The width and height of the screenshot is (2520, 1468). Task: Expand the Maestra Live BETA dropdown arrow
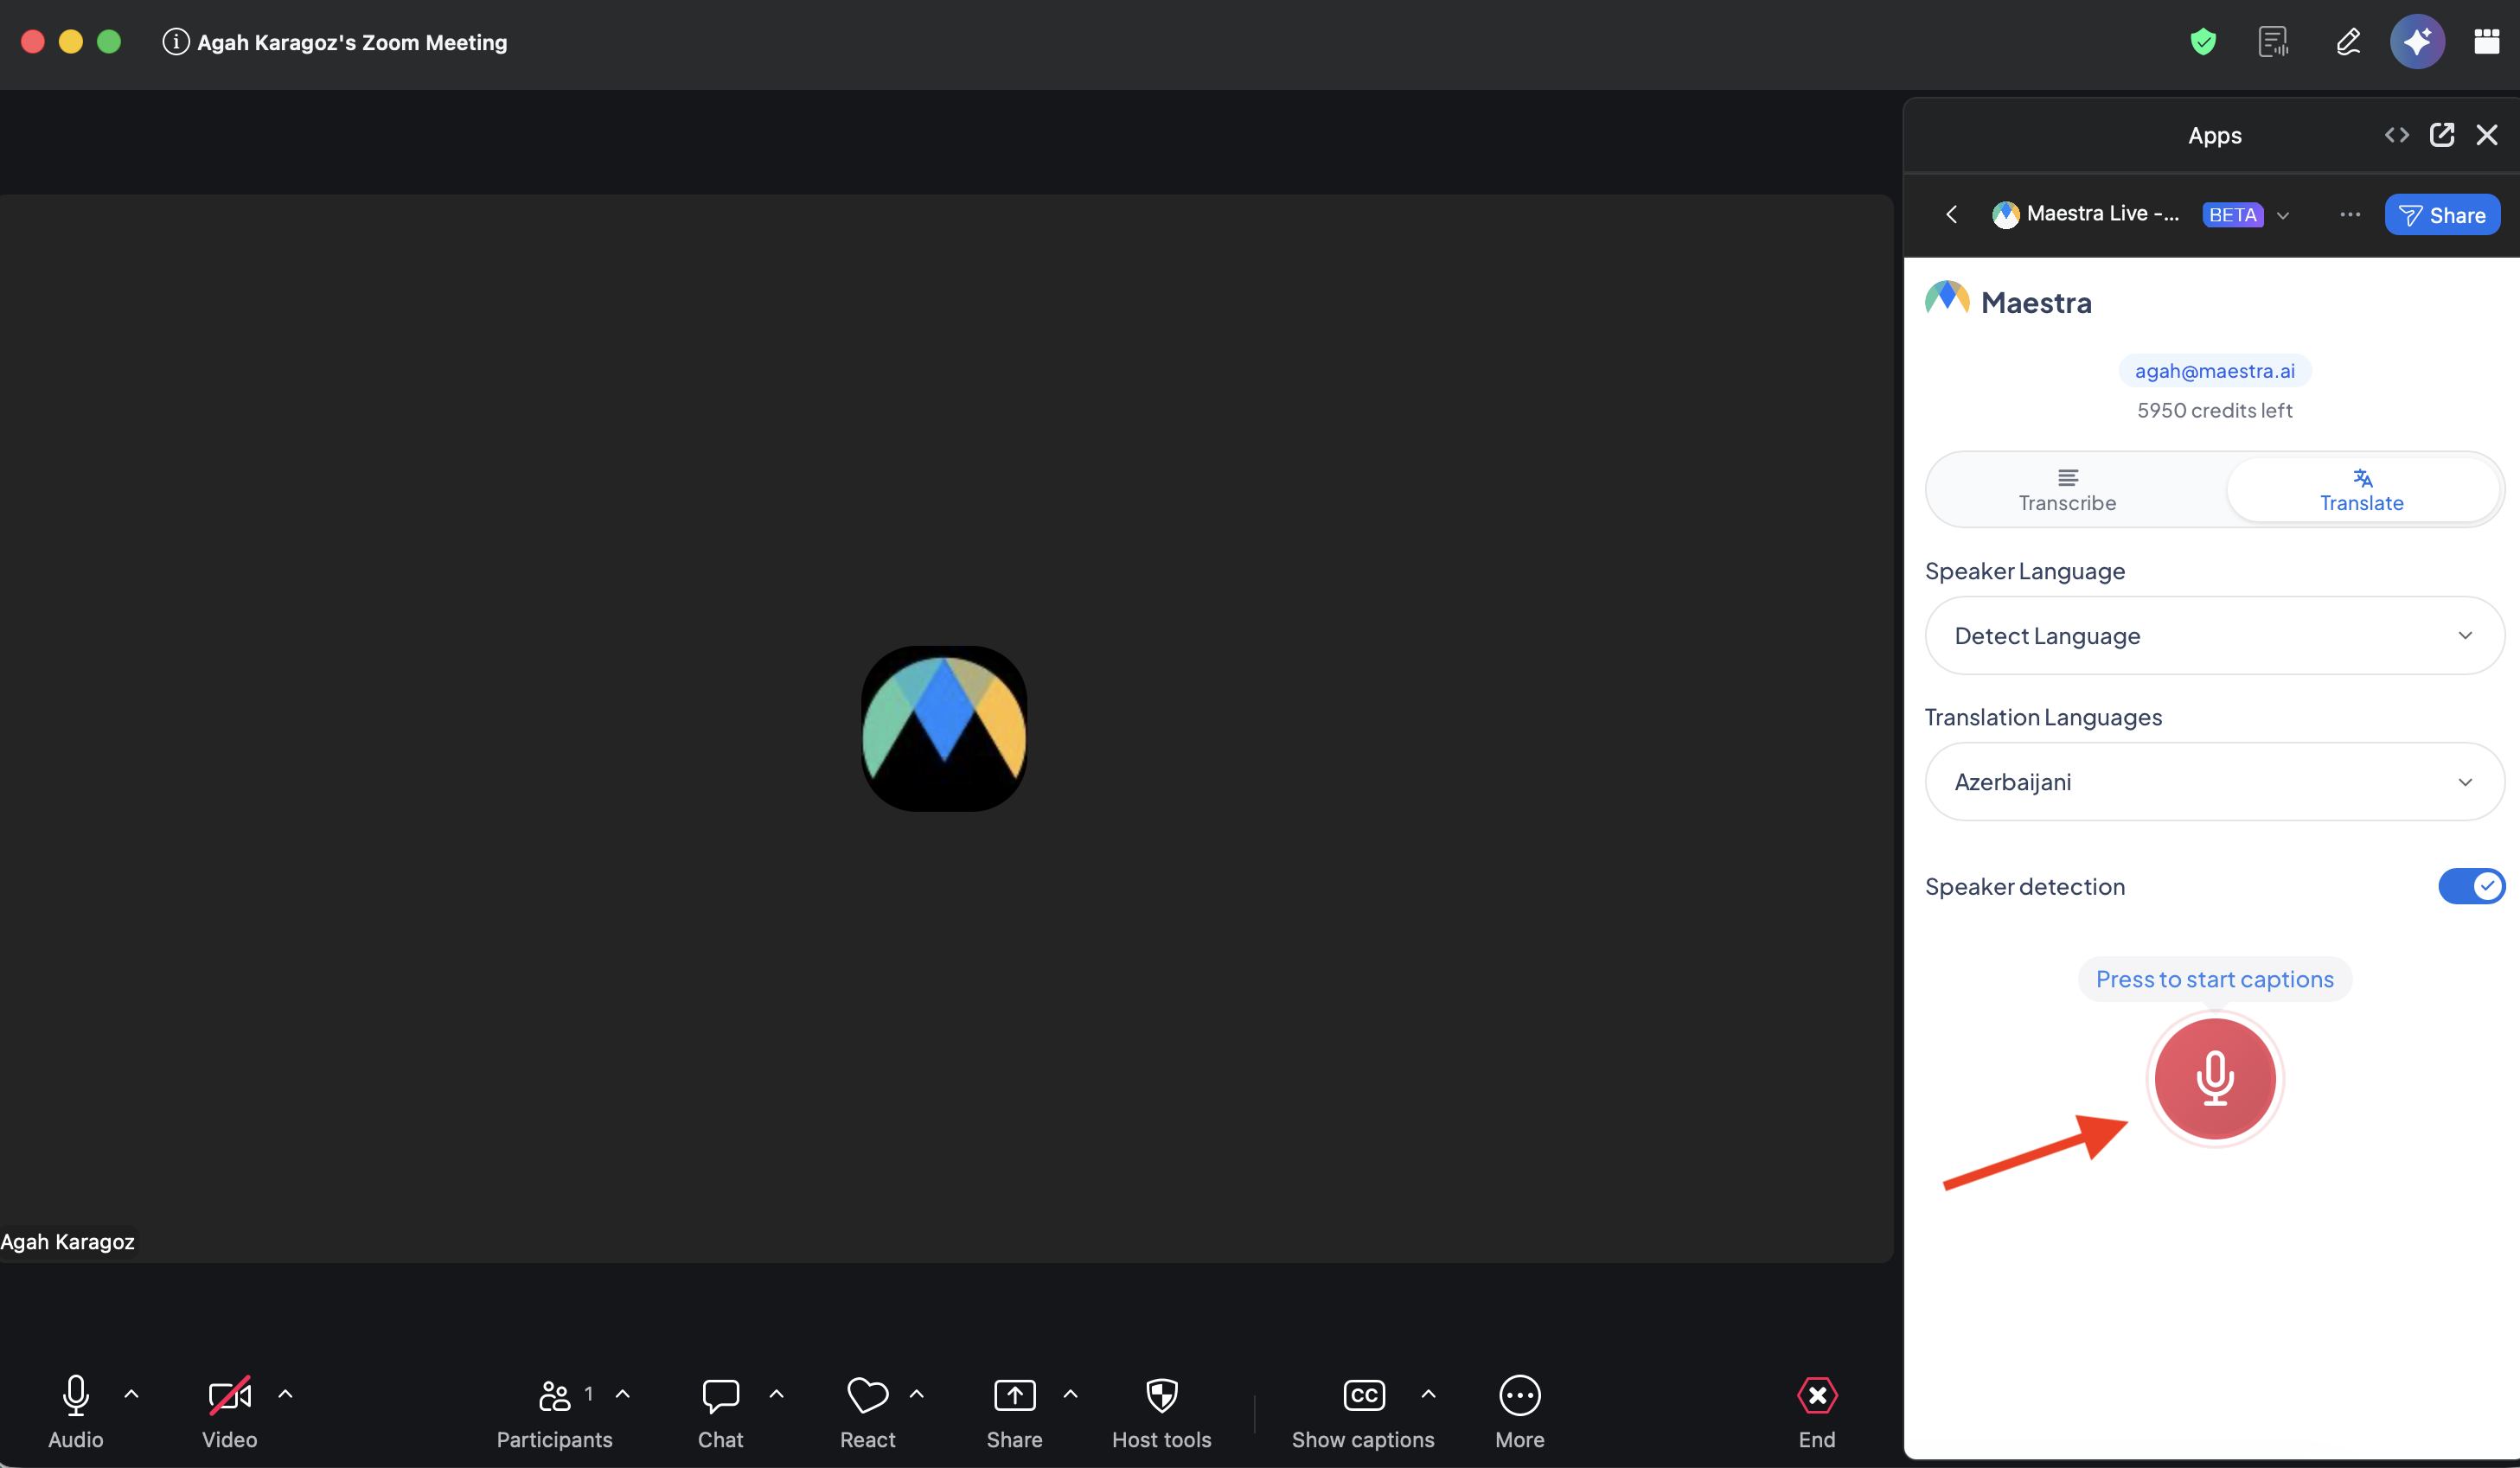tap(2283, 215)
